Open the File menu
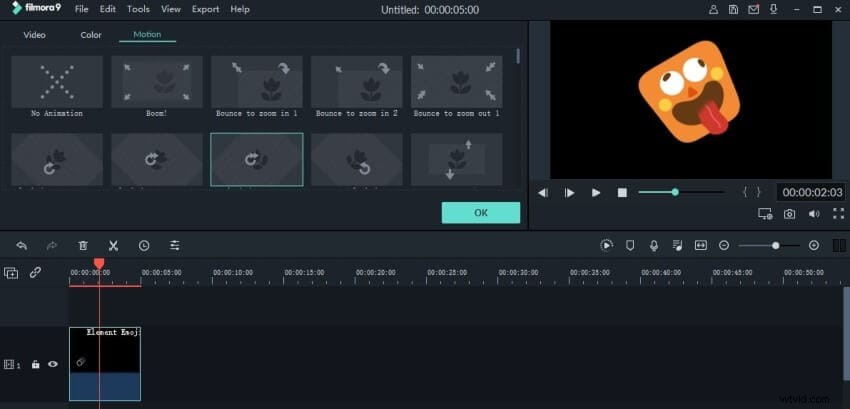 coord(81,9)
